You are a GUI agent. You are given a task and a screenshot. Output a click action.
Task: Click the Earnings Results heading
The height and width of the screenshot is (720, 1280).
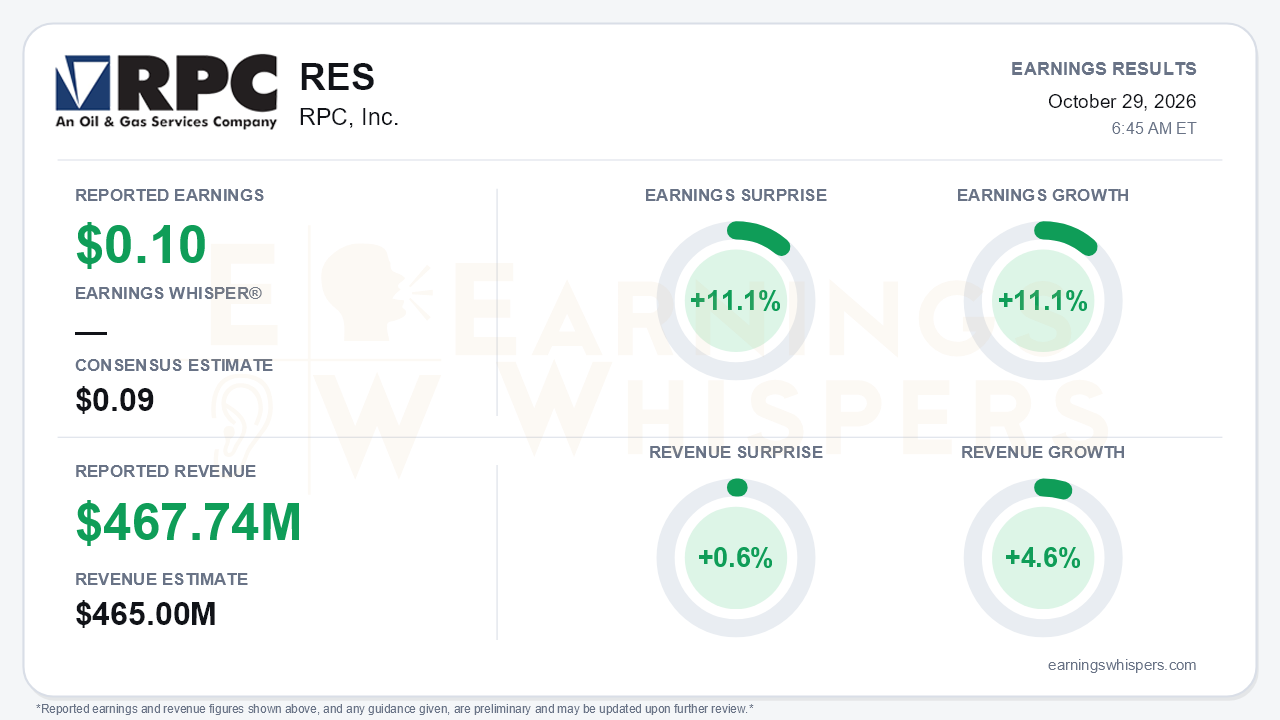pos(1104,69)
